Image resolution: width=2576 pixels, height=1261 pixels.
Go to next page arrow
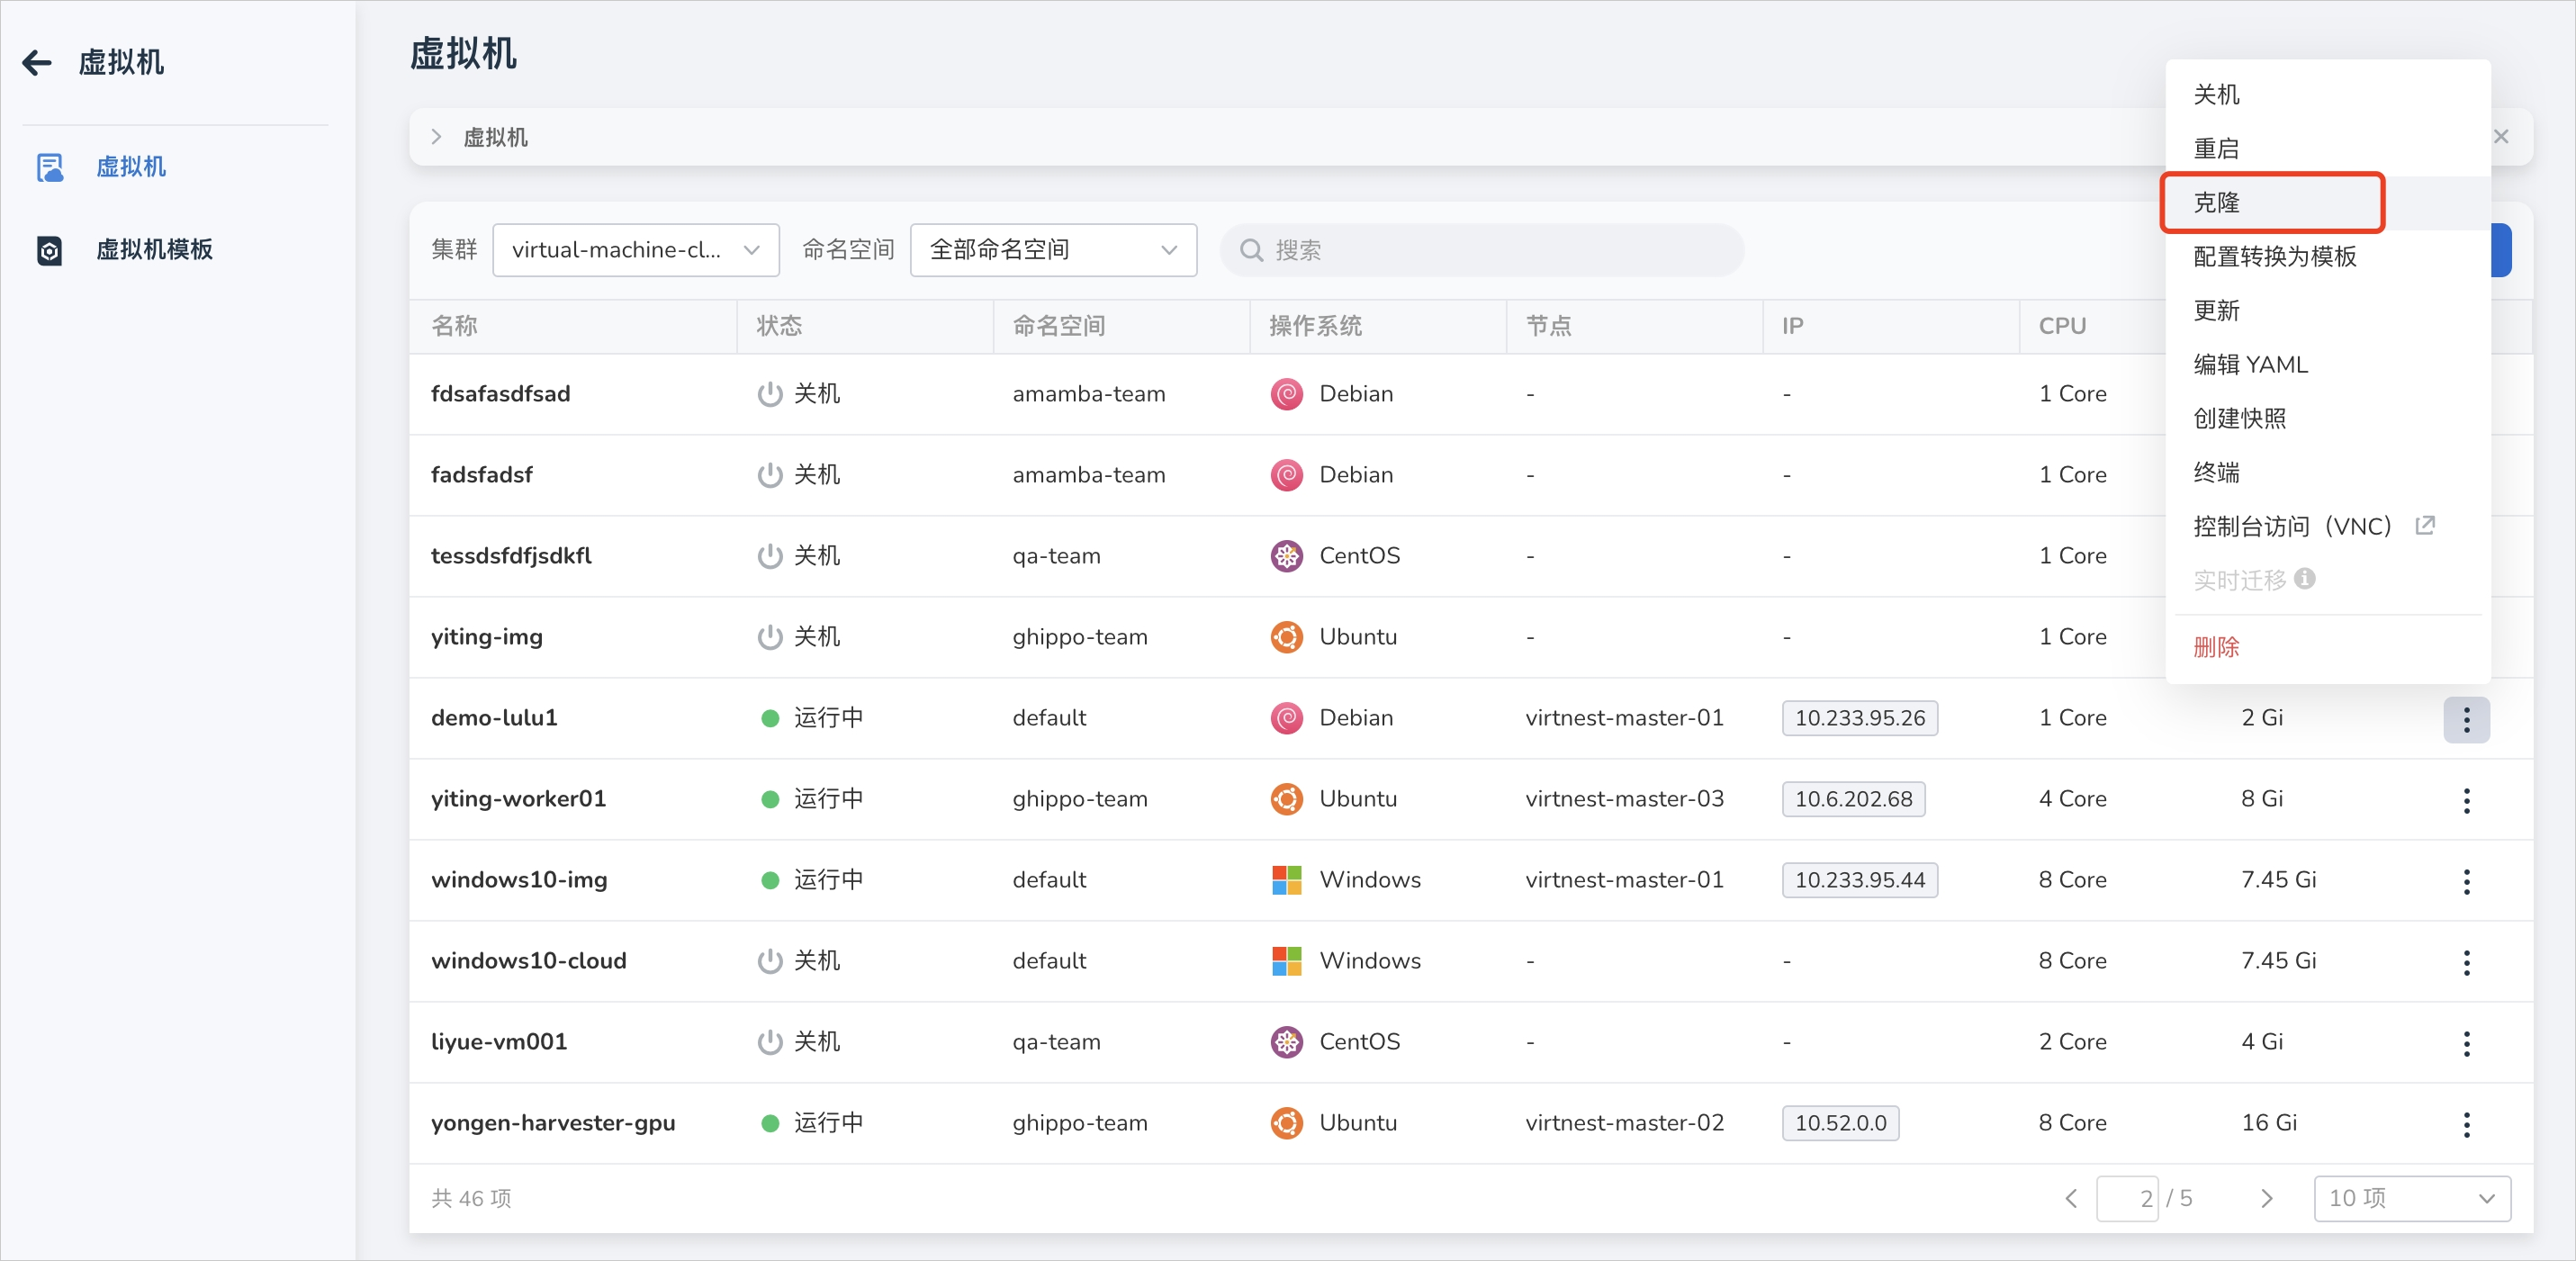tap(2266, 1199)
